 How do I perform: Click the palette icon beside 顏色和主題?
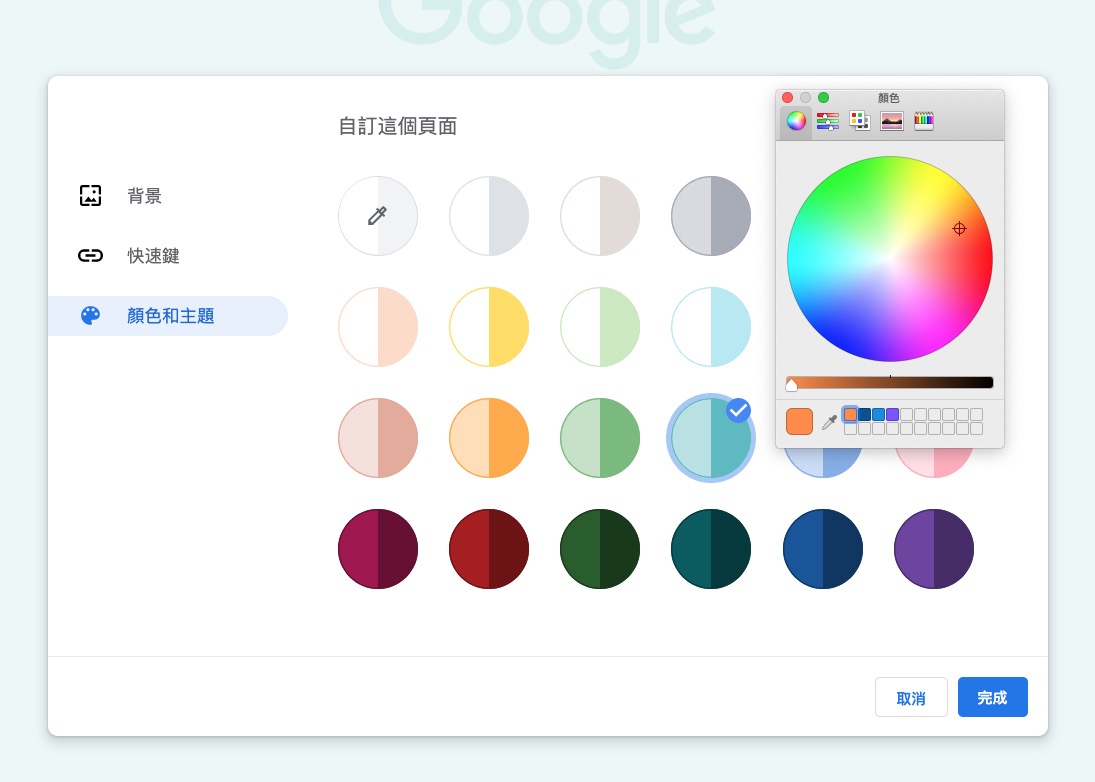pyautogui.click(x=90, y=315)
